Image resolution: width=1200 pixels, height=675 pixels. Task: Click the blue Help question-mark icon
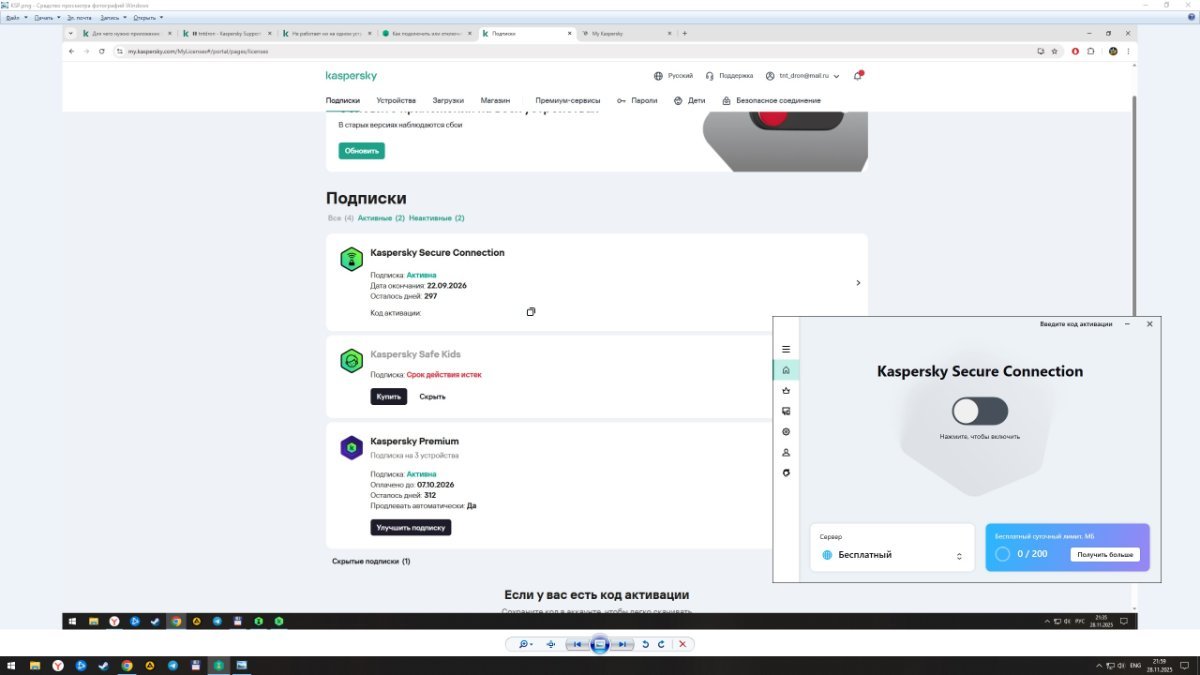[x=1191, y=17]
